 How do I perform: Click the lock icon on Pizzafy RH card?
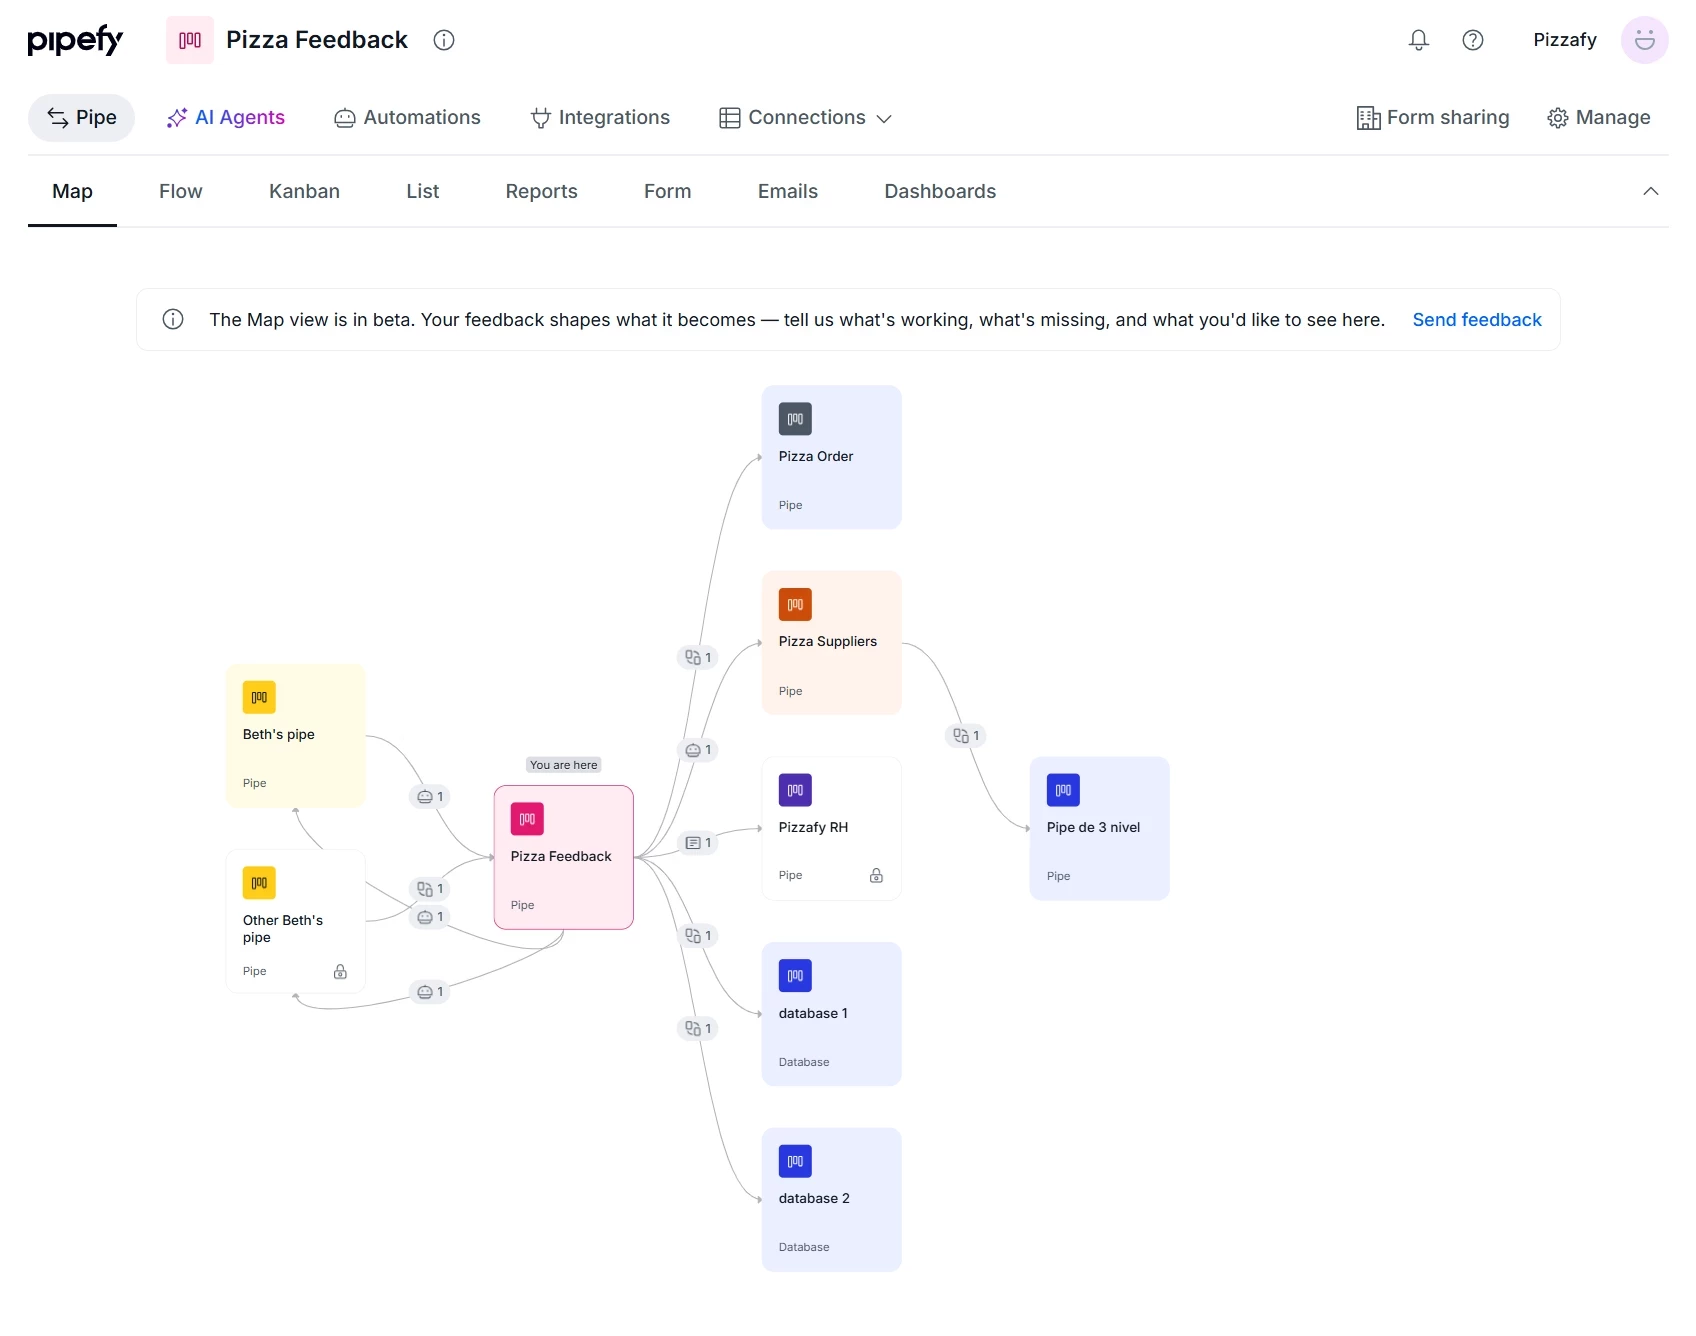[x=876, y=875]
